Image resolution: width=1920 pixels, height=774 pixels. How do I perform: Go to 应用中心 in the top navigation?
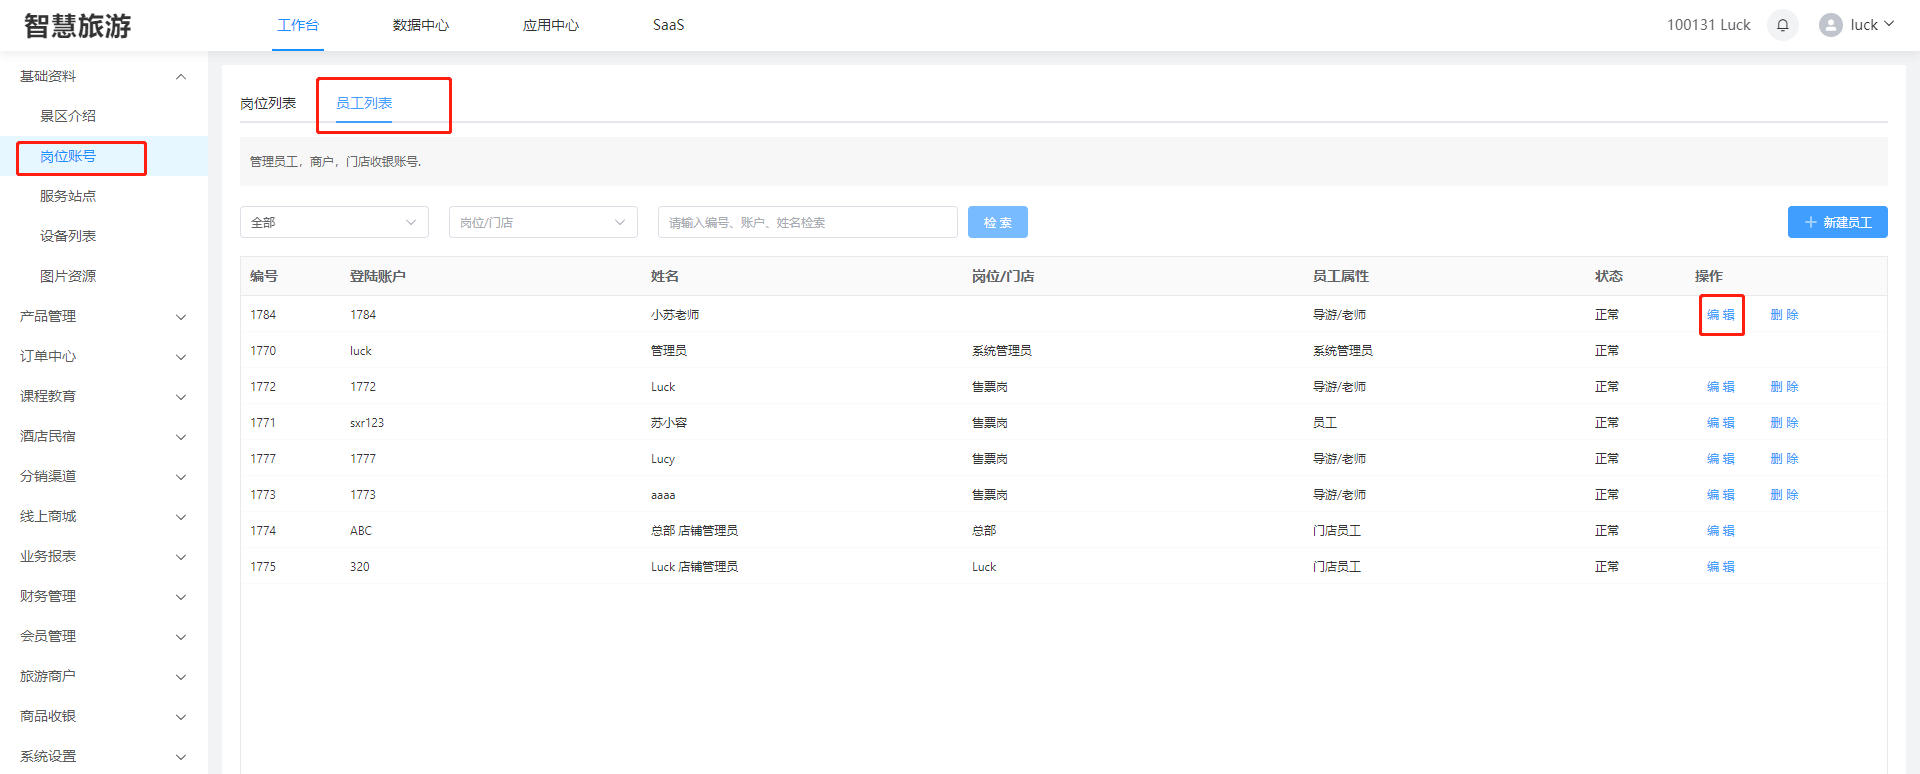click(550, 25)
